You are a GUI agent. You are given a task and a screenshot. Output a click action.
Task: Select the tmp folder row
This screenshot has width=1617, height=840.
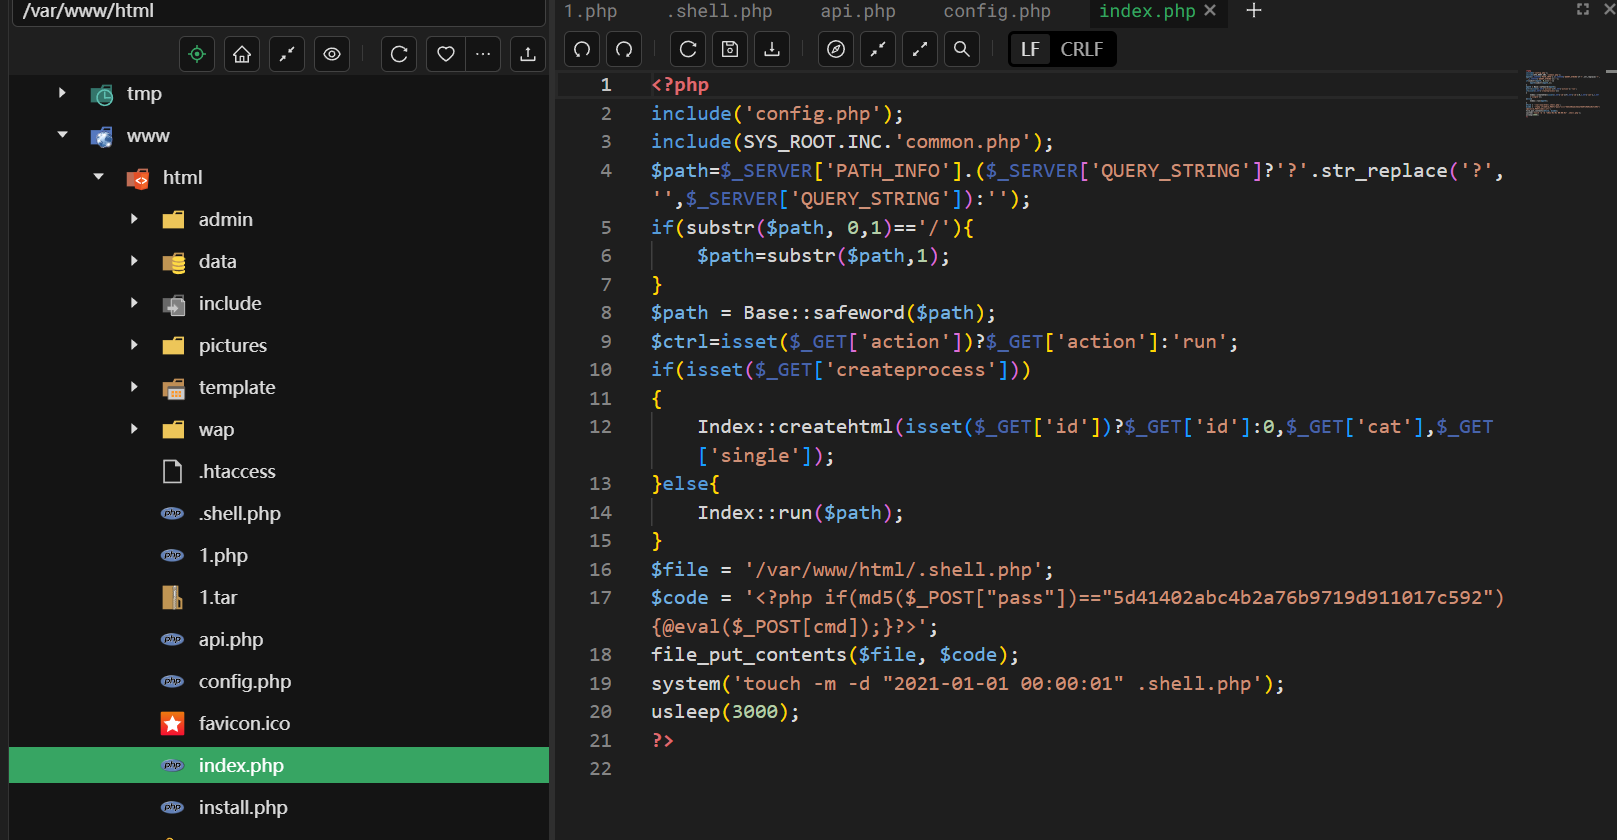click(x=279, y=94)
